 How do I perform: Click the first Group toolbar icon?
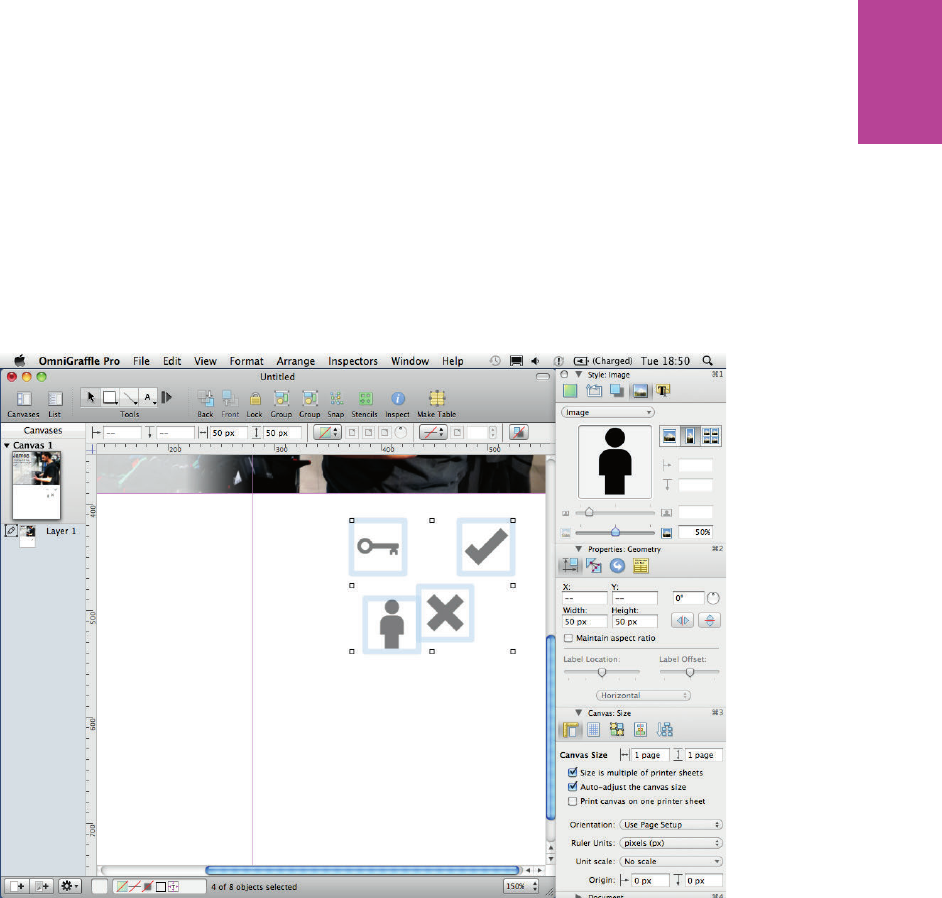[281, 398]
